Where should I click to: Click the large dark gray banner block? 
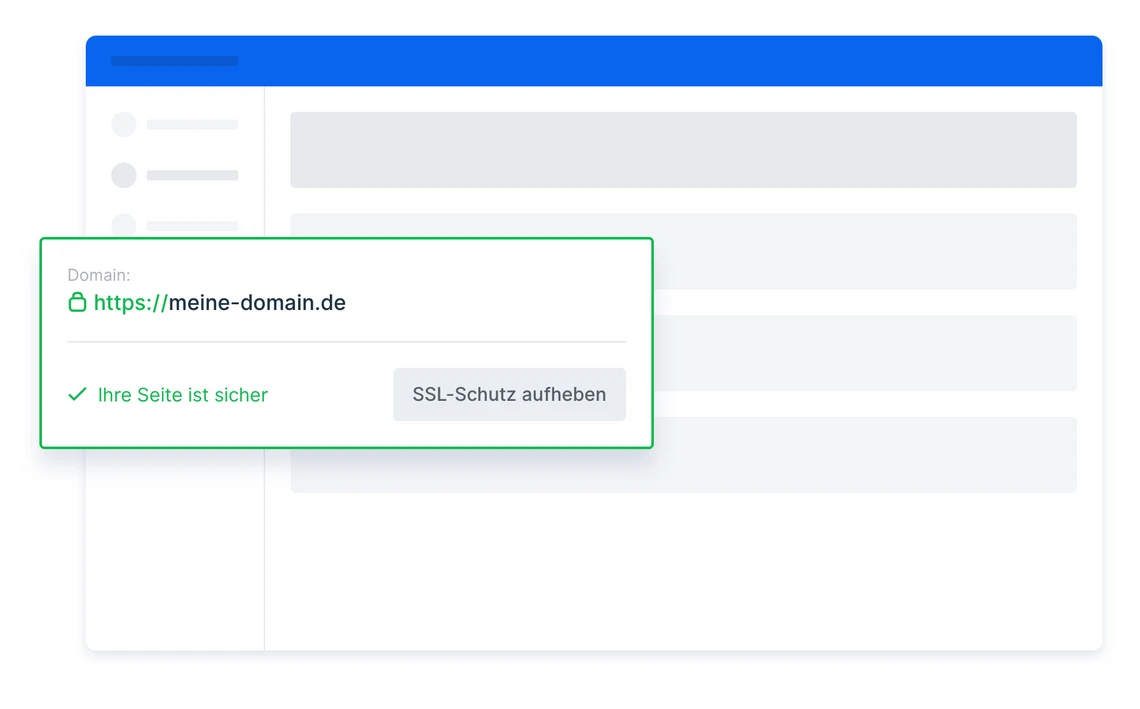(x=683, y=150)
